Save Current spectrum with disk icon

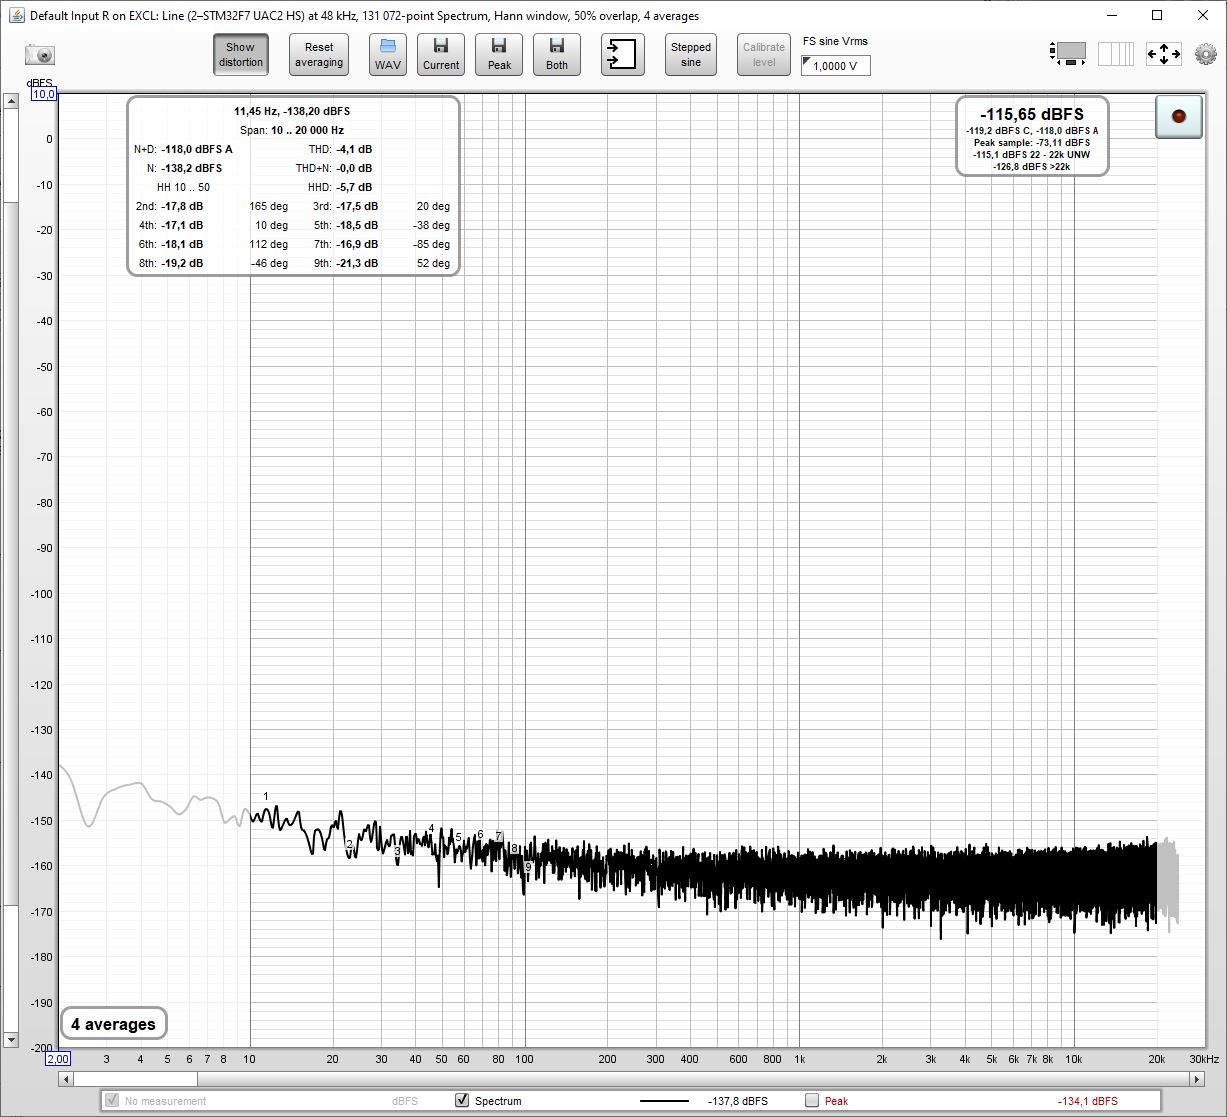[441, 55]
